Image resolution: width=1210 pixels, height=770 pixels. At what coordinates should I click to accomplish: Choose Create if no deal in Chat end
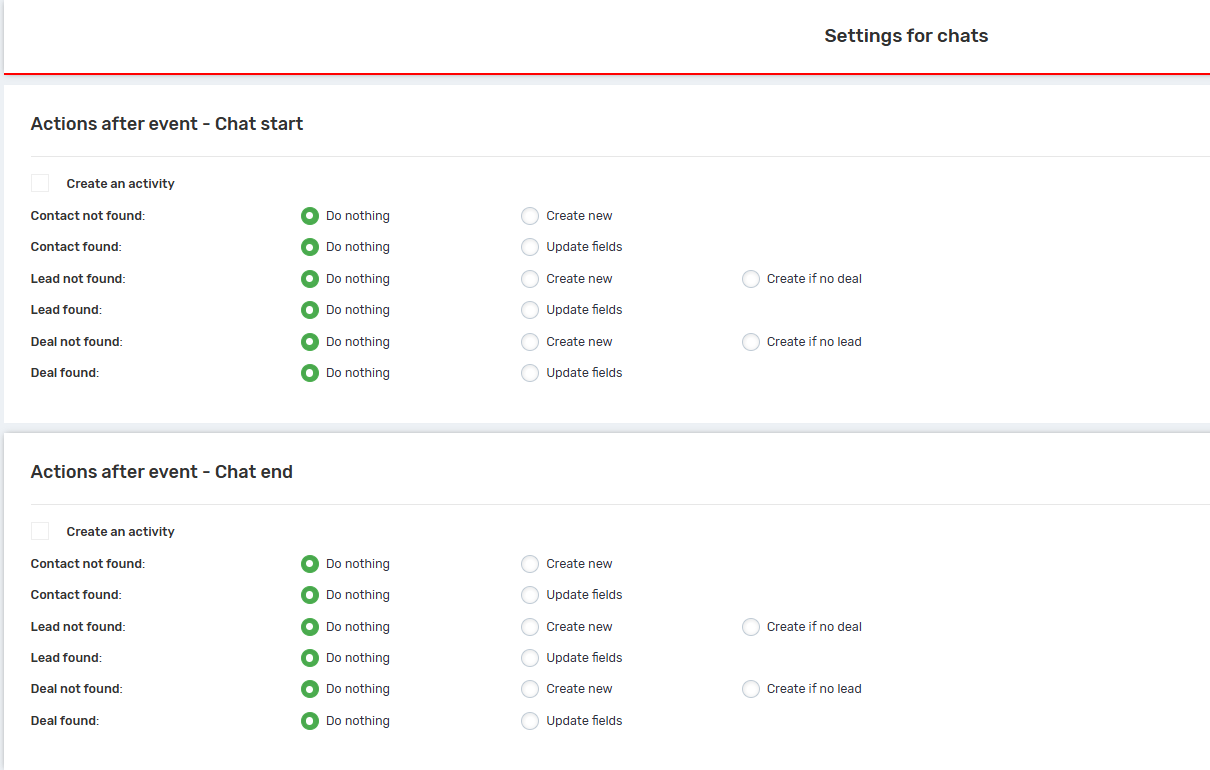point(750,627)
